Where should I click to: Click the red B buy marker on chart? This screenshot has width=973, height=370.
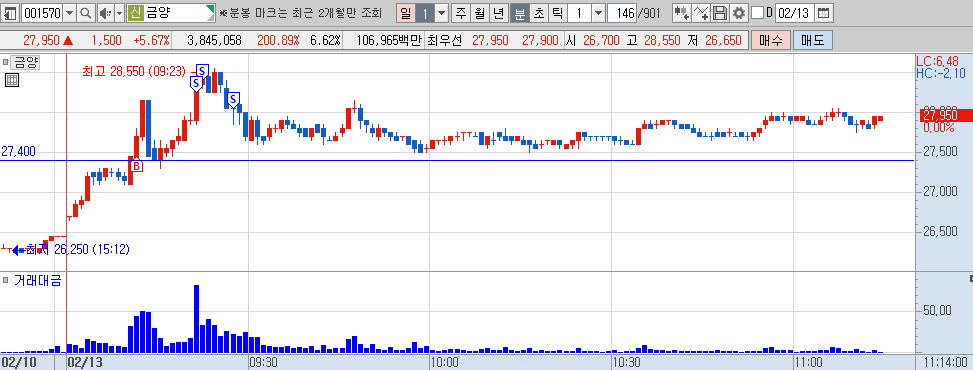[x=137, y=166]
